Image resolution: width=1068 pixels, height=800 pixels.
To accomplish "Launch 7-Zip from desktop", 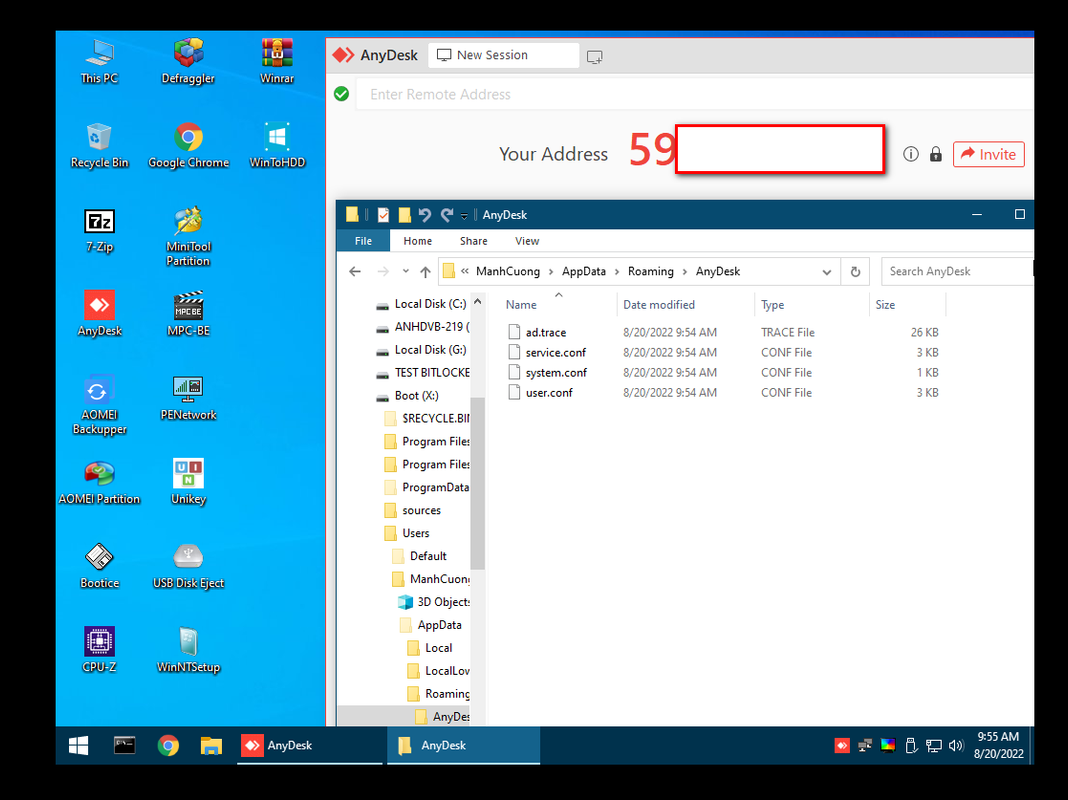I will [99, 230].
